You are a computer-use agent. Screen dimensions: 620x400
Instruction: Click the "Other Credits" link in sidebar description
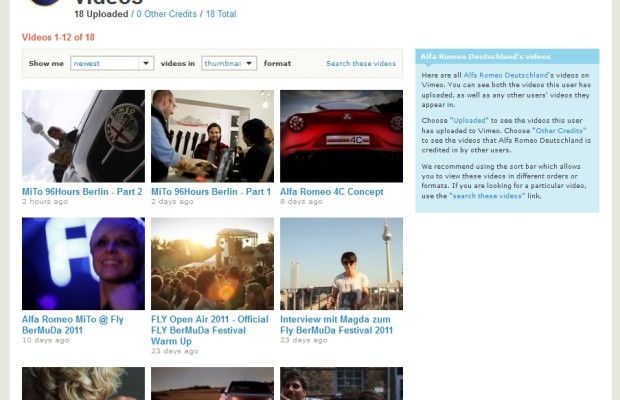click(x=559, y=130)
